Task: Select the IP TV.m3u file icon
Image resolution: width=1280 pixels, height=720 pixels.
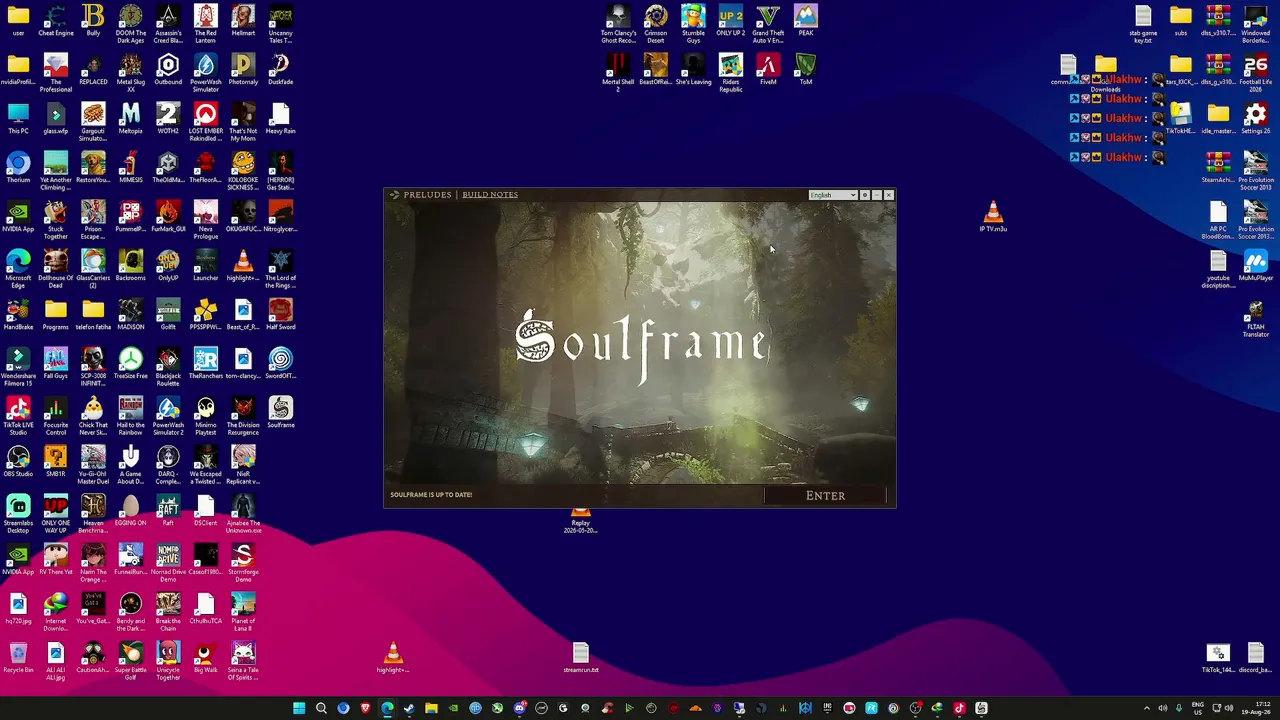Action: pos(993,217)
